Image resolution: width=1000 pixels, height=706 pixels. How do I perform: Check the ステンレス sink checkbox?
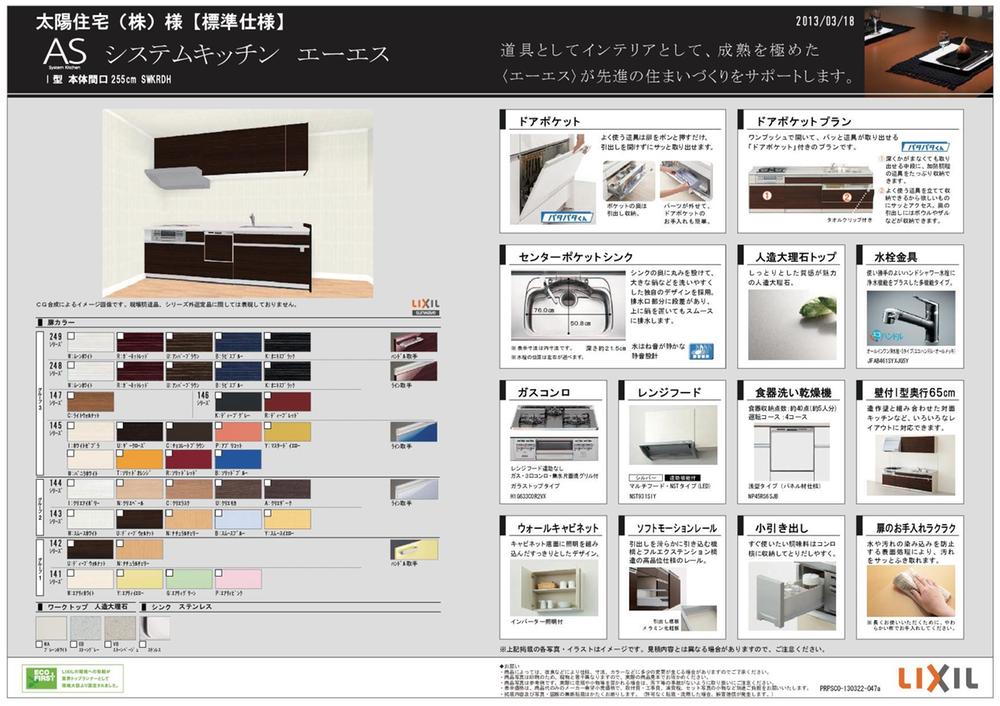point(141,644)
